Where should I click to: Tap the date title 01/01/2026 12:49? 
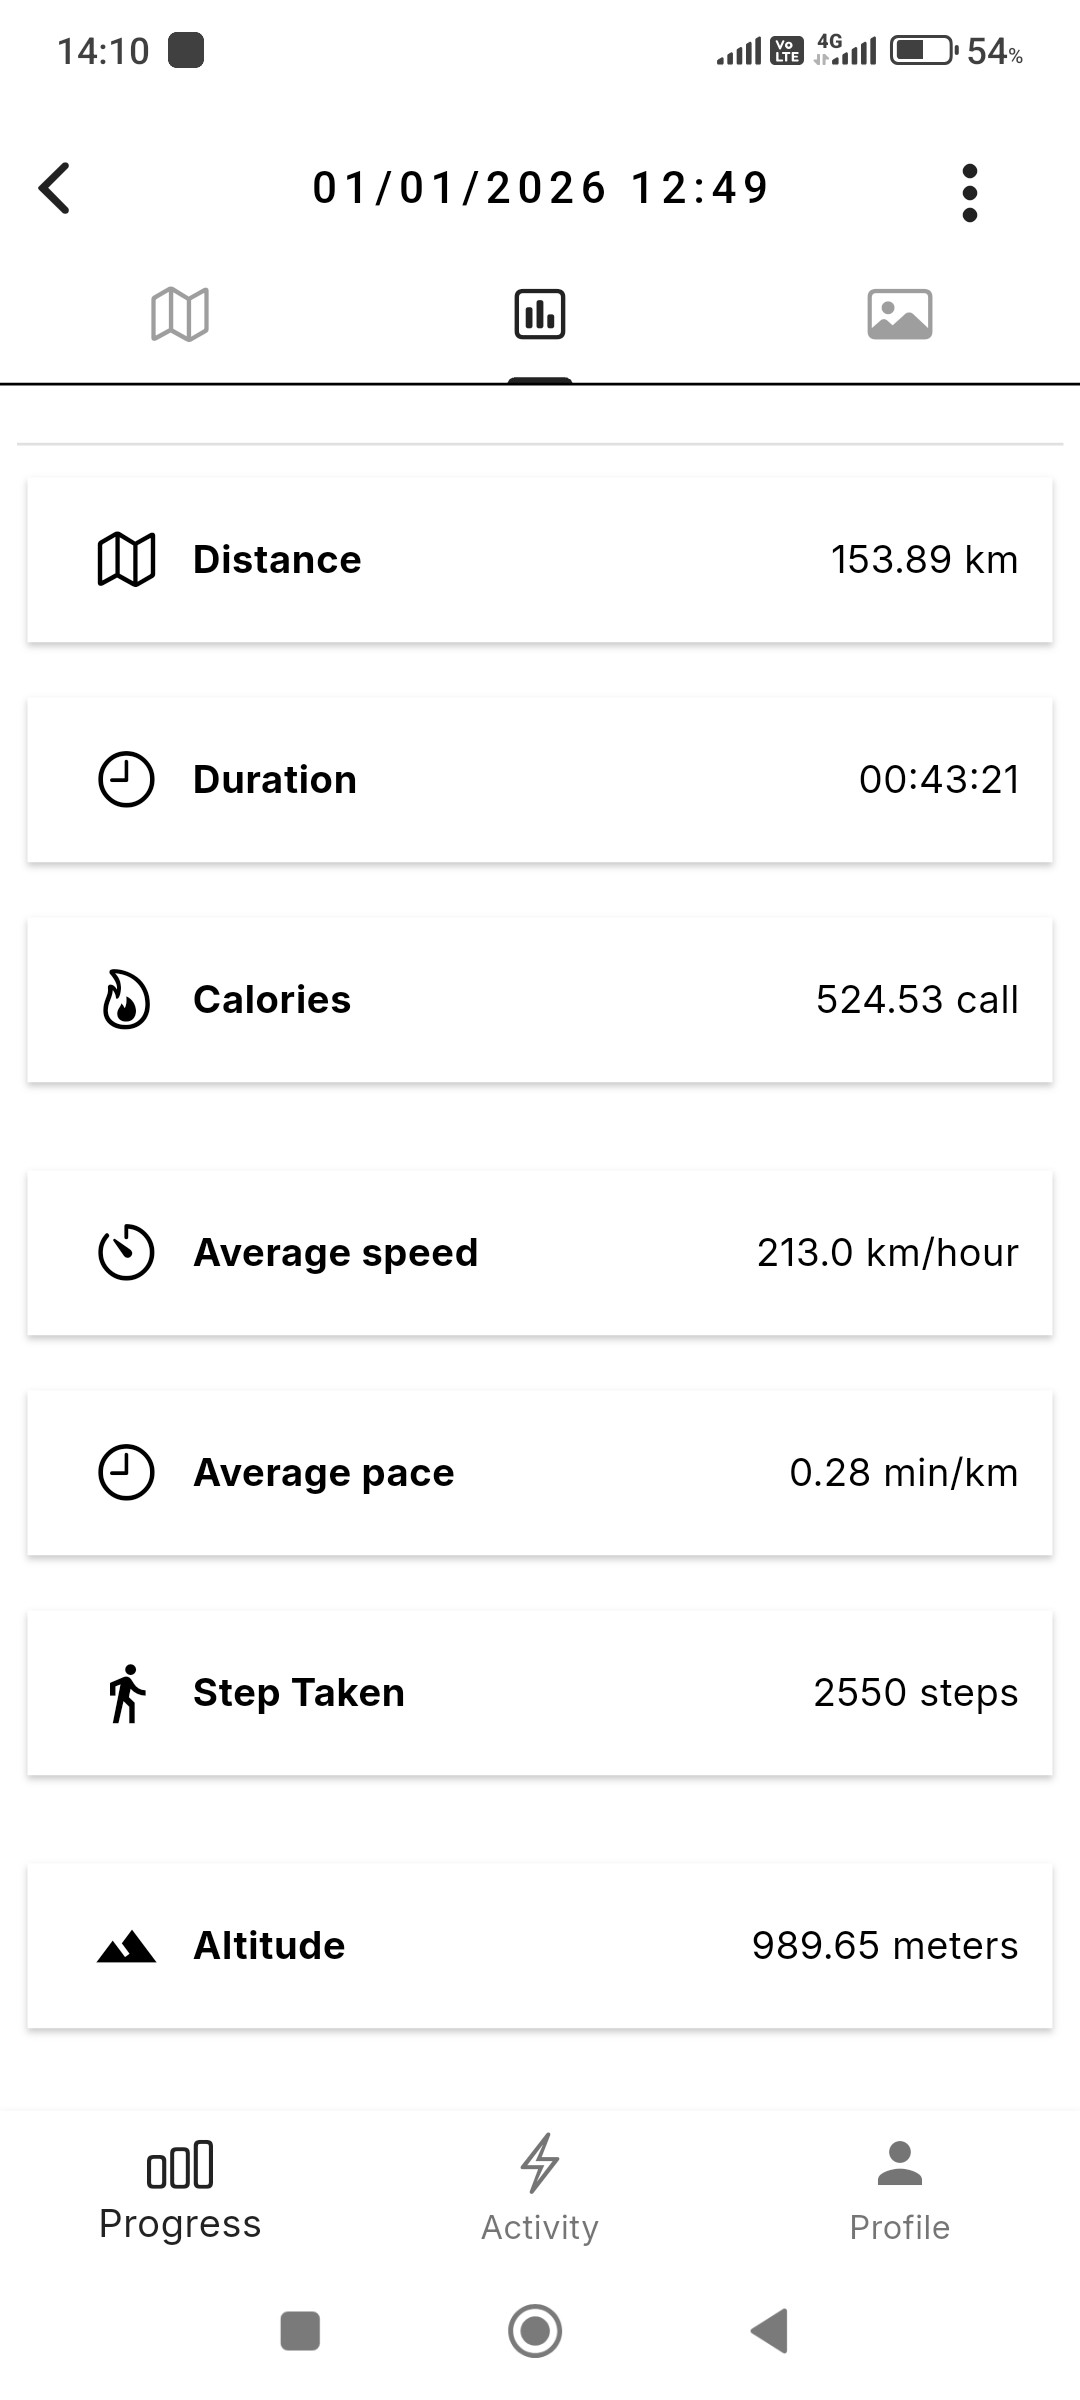tap(540, 188)
